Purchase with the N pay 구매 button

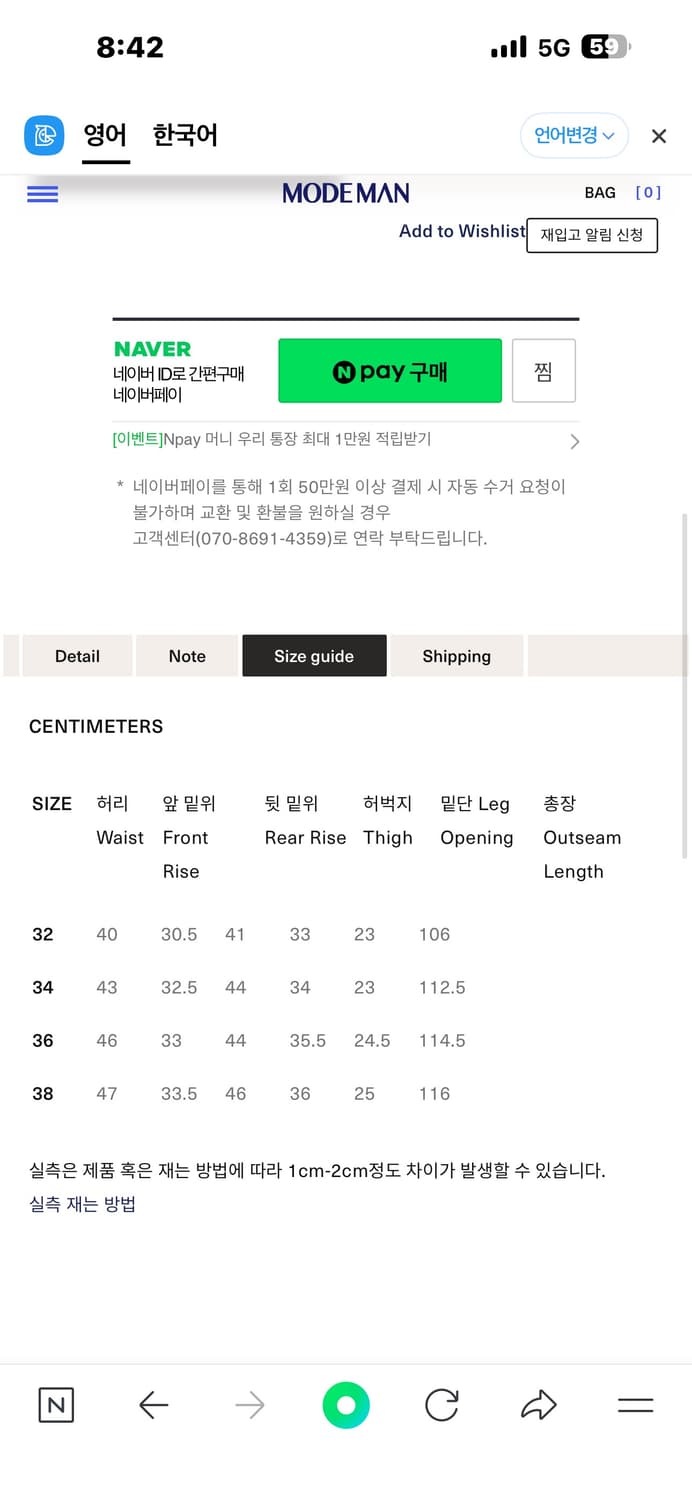tap(390, 370)
